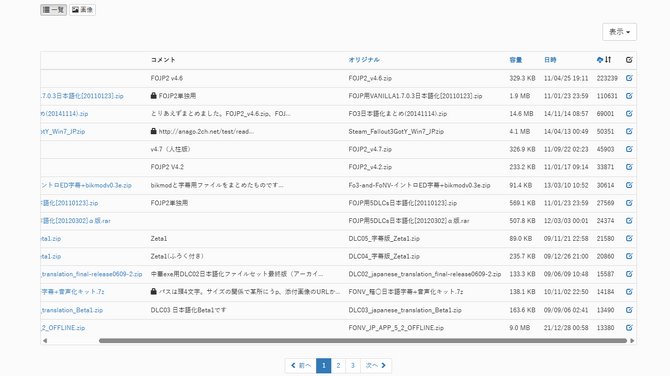Select the comment 'DLC03 日本語化Beta1です'
This screenshot has width=670, height=376.
pyautogui.click(x=188, y=310)
